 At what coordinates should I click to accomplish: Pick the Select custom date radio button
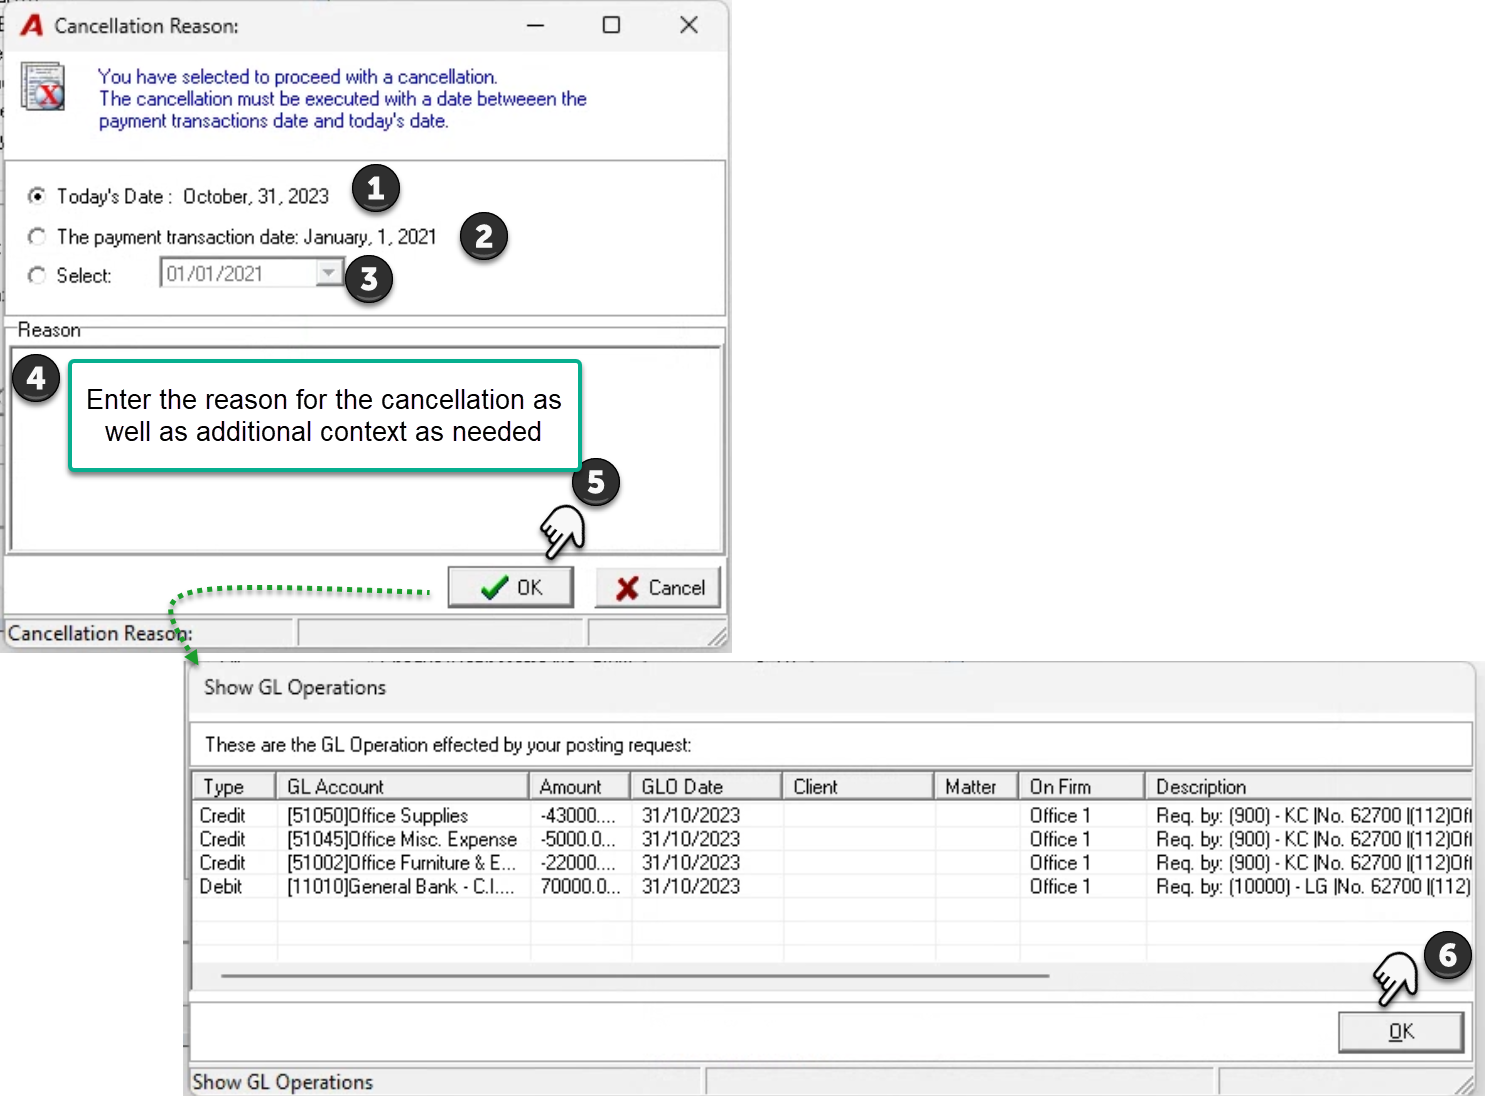(x=37, y=275)
